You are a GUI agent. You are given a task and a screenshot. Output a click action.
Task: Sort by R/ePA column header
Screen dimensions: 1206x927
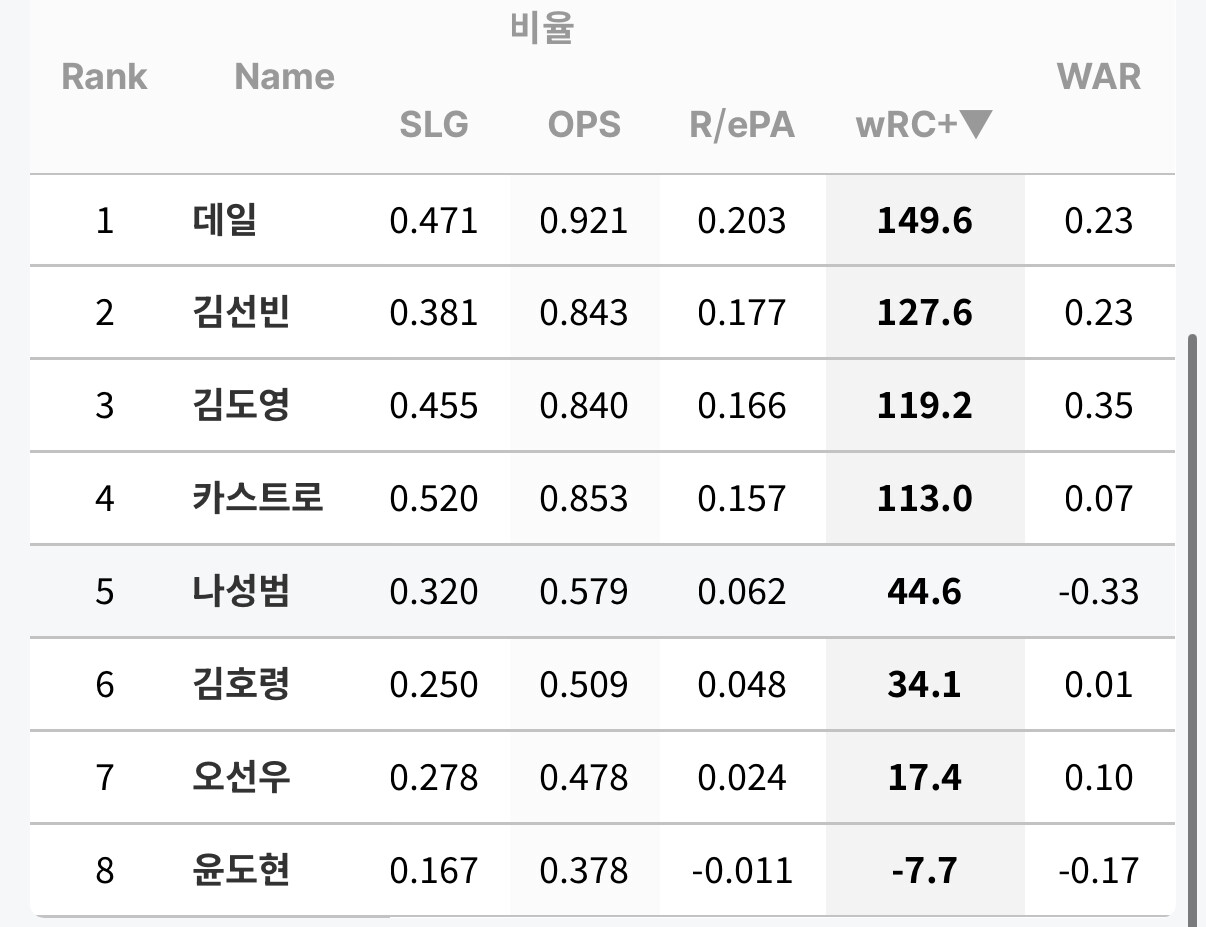pyautogui.click(x=742, y=125)
